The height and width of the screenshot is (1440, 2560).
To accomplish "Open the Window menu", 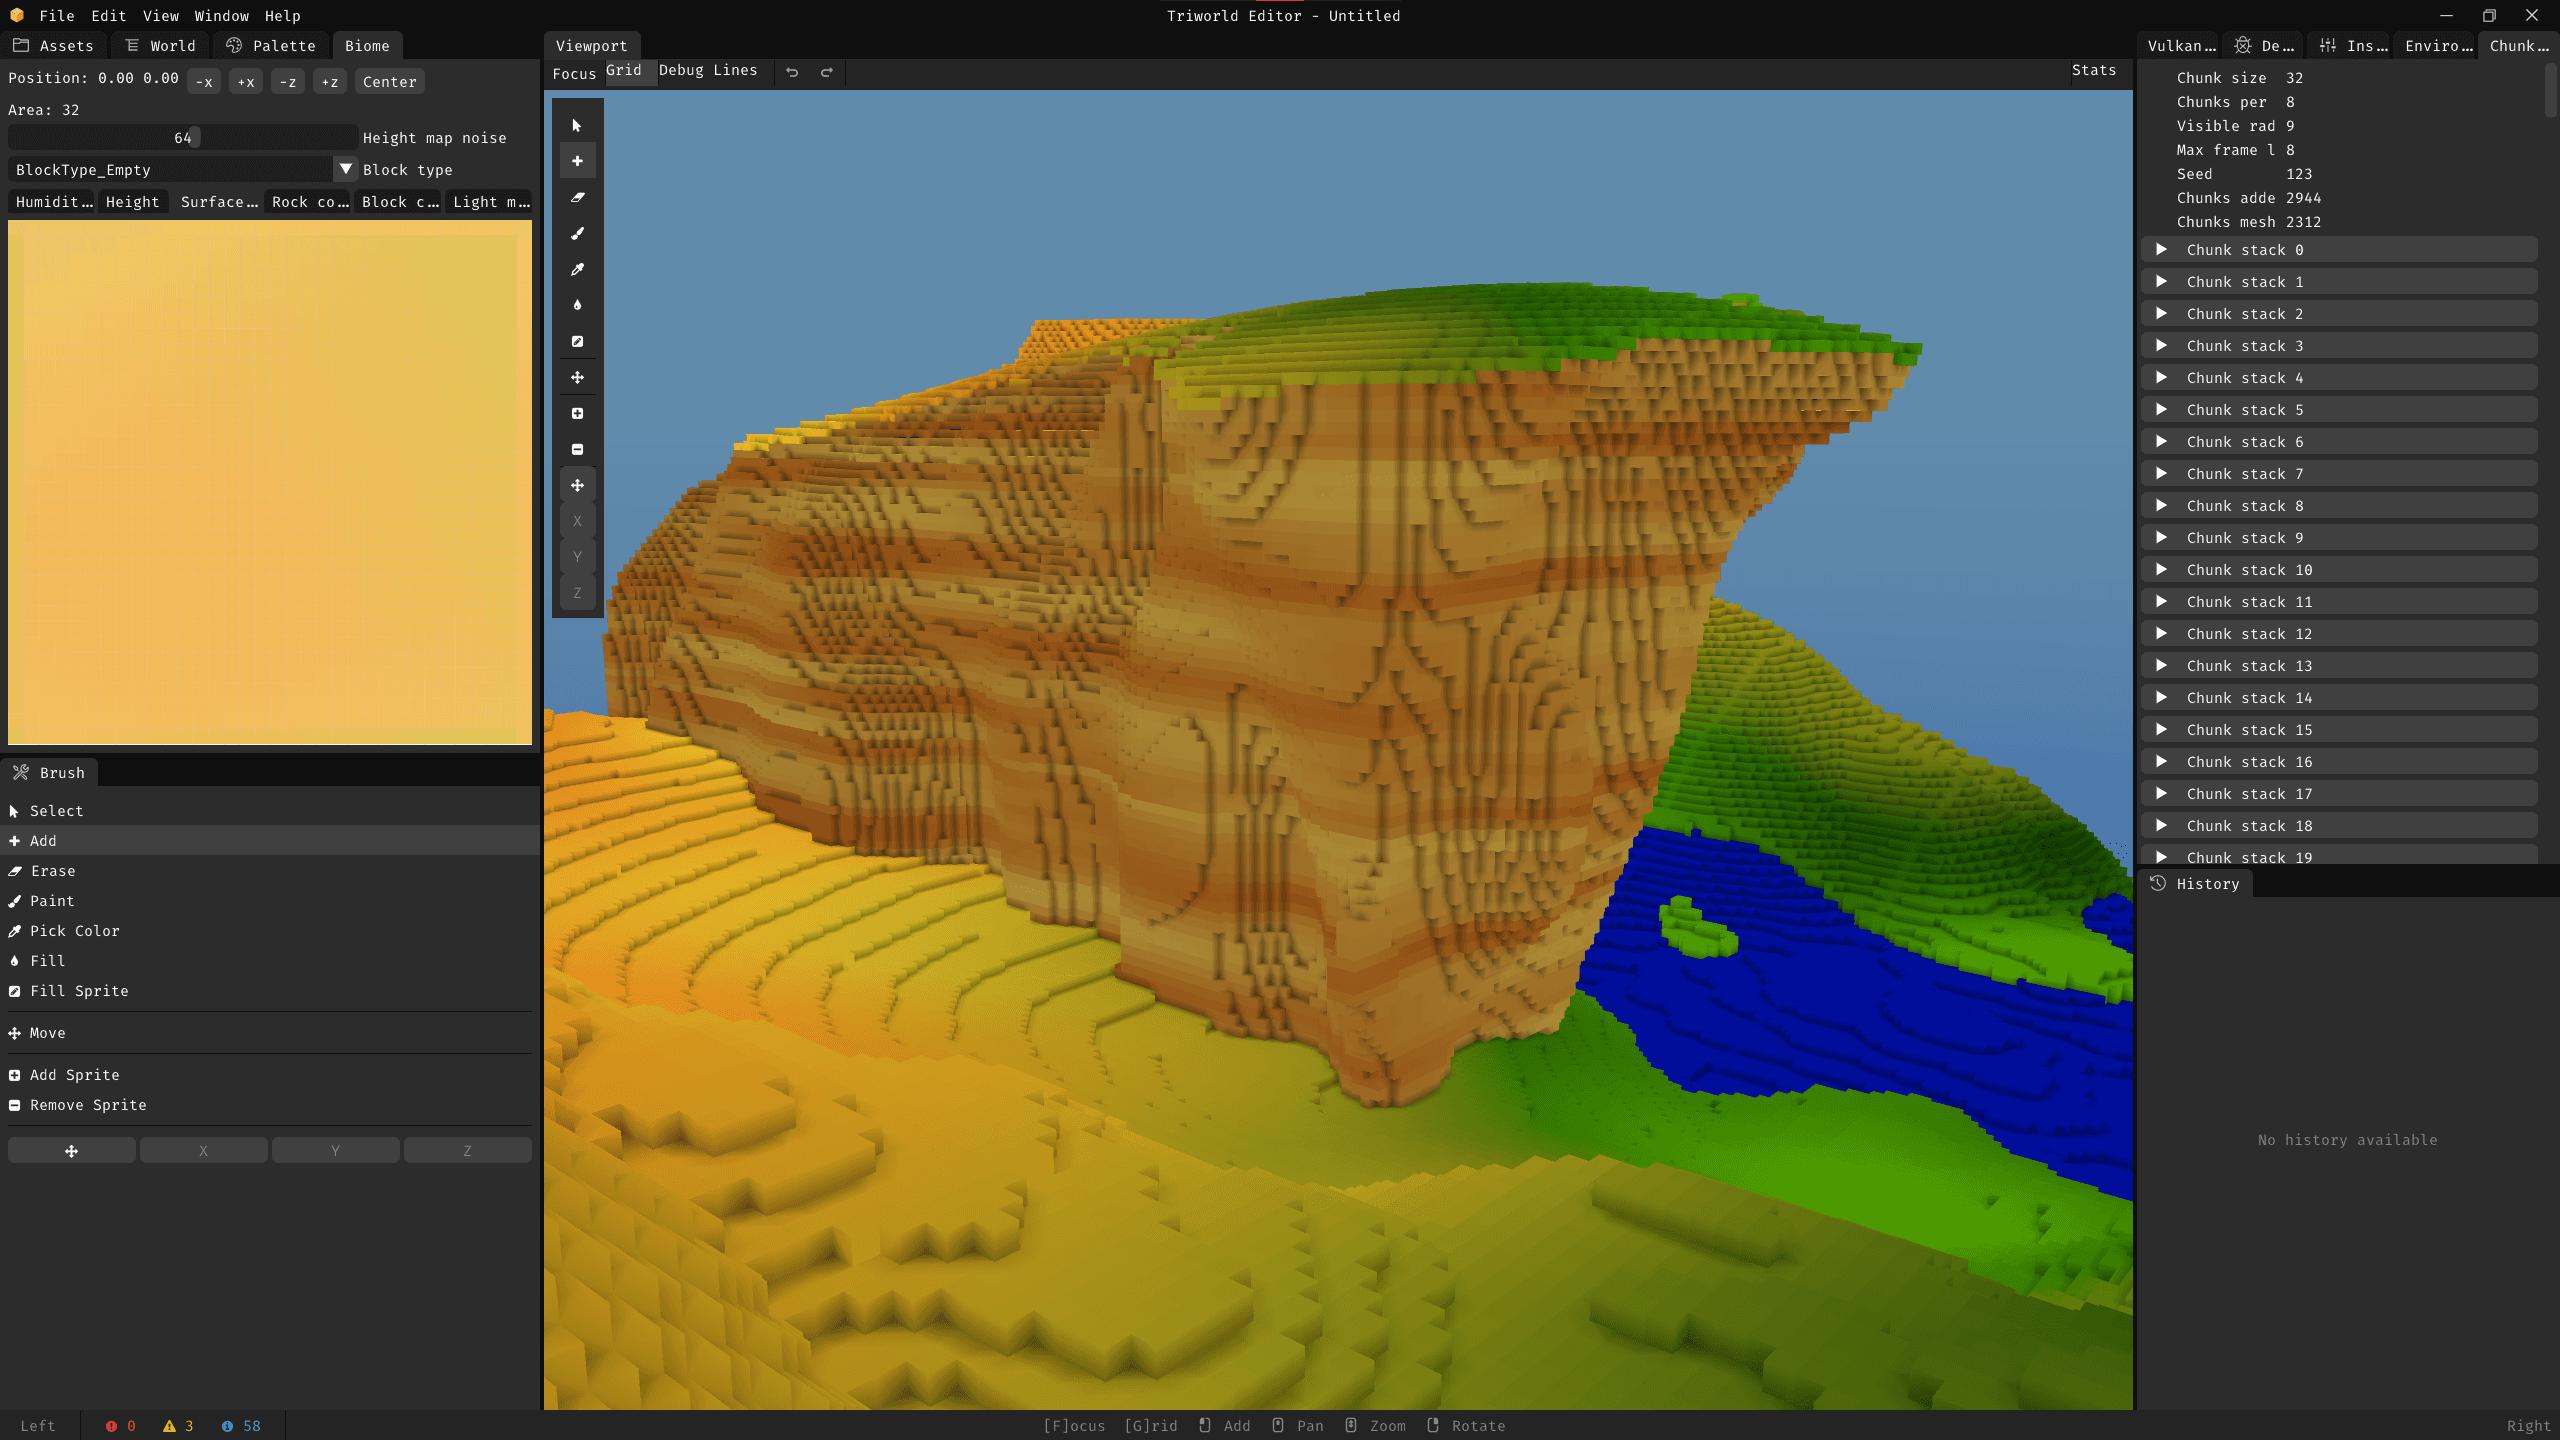I will pos(221,16).
